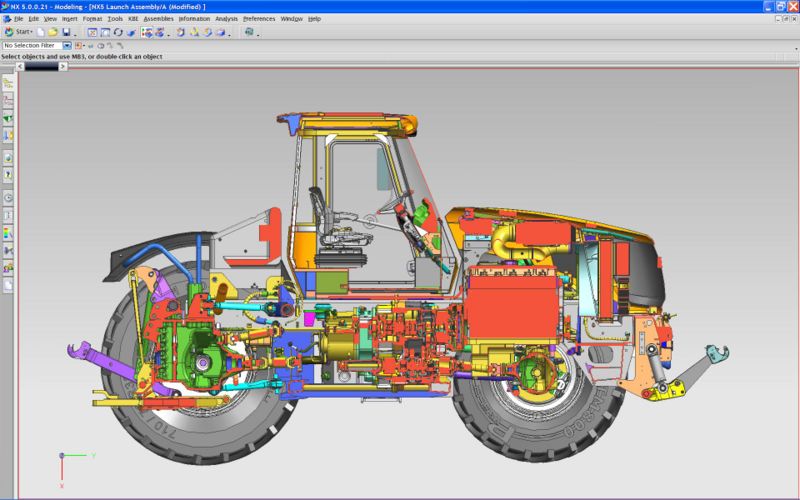Open the Start application menu button

click(19, 32)
